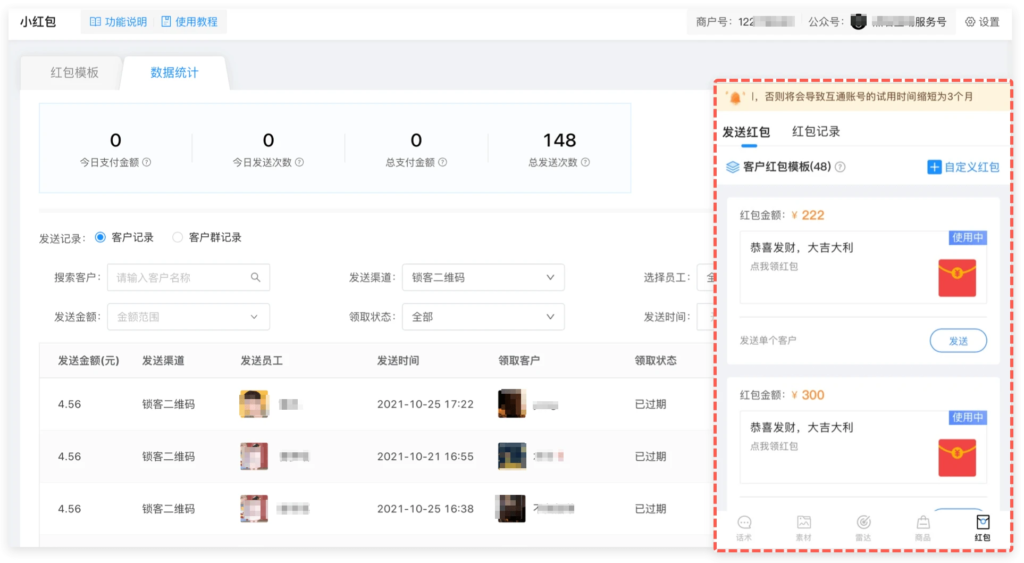
Task: Open the 功能说明 feature guide link
Action: pyautogui.click(x=118, y=22)
